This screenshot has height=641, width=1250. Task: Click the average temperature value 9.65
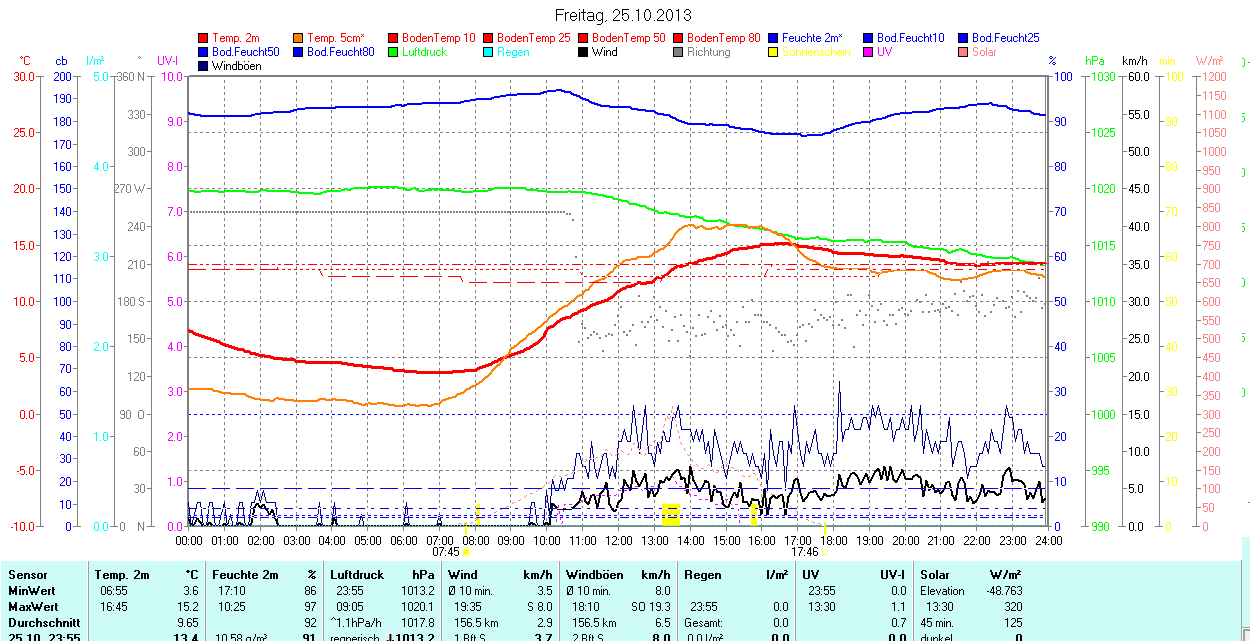(188, 623)
